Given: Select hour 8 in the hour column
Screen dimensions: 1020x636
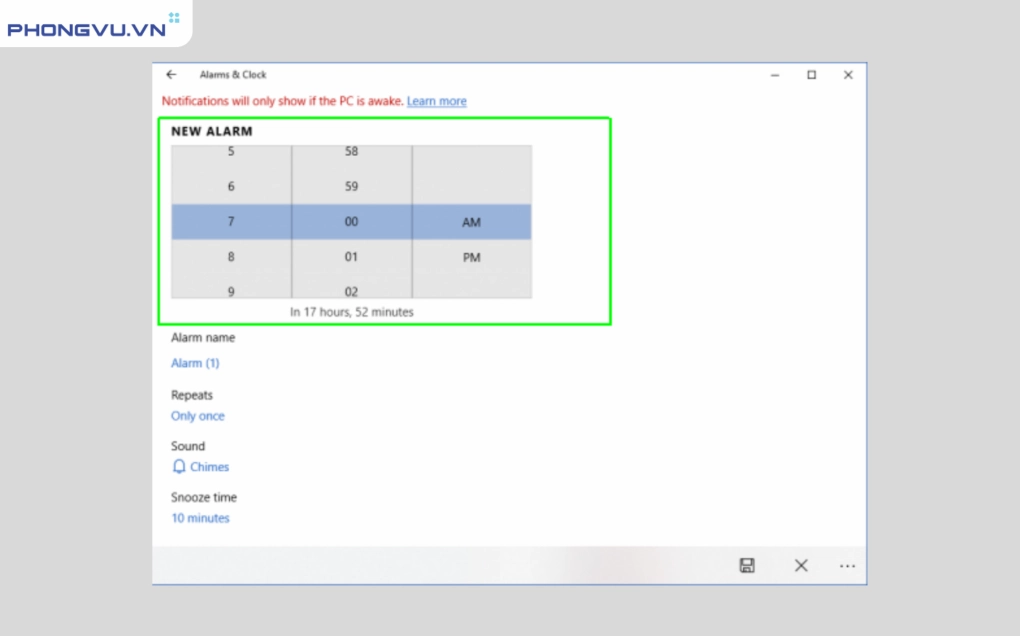Looking at the screenshot, I should point(231,257).
